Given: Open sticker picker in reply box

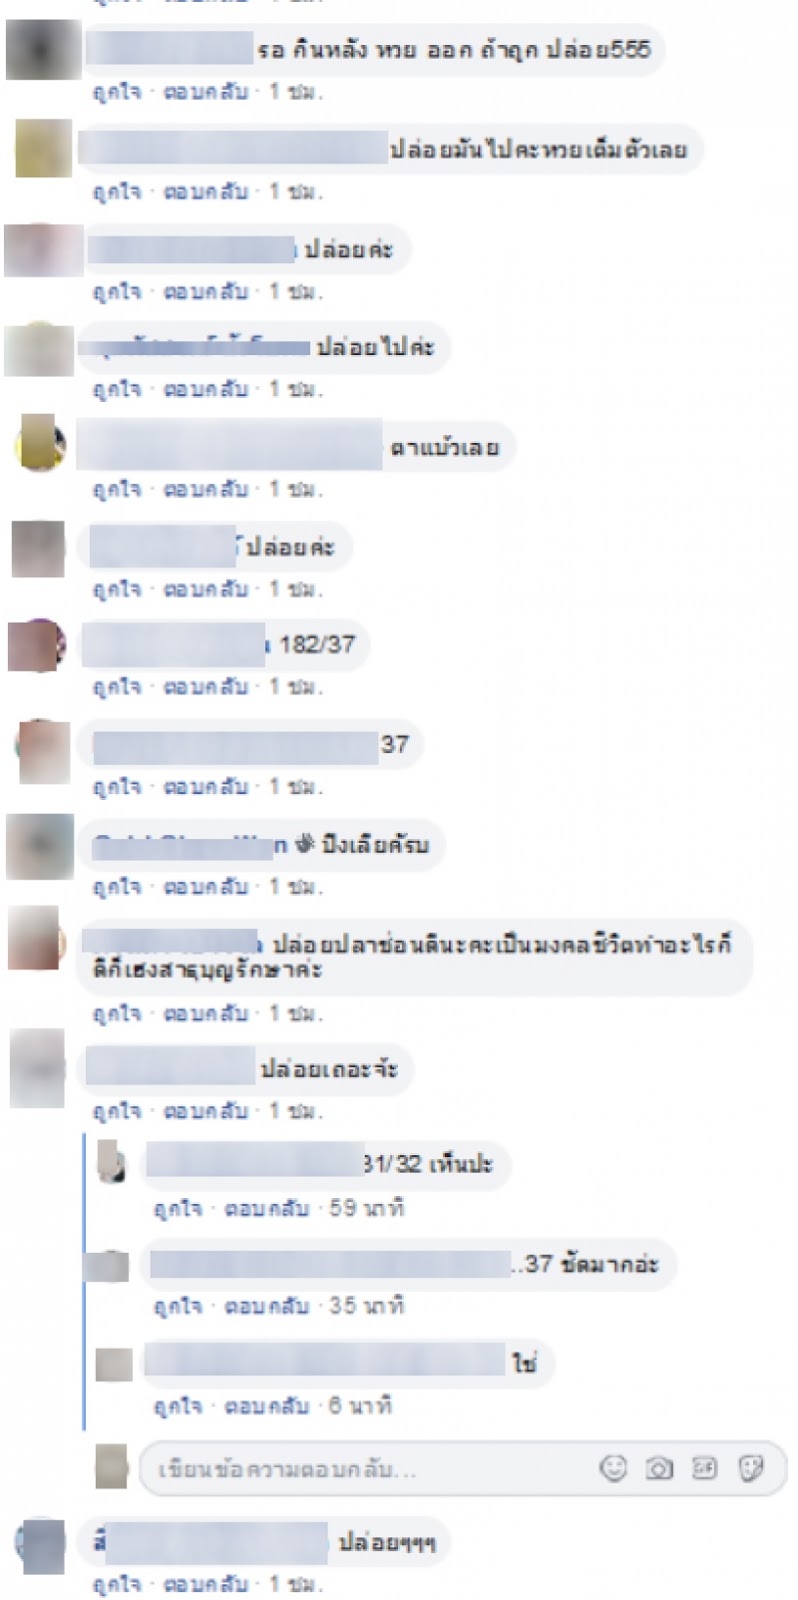Looking at the screenshot, I should (x=751, y=1468).
